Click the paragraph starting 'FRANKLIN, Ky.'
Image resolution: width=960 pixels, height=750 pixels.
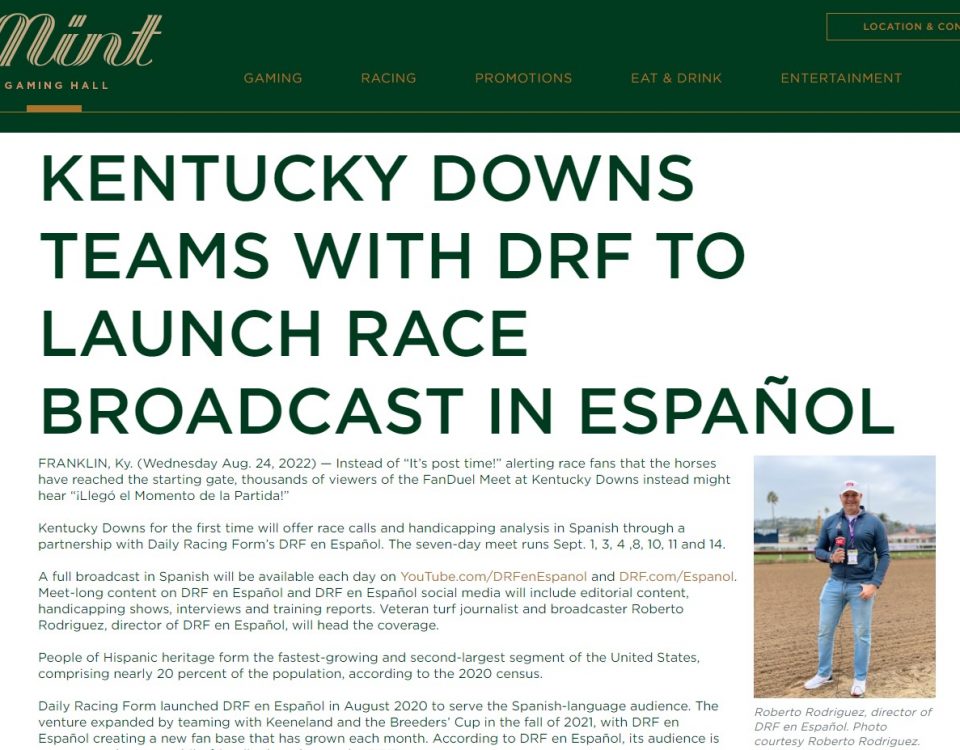(x=384, y=479)
